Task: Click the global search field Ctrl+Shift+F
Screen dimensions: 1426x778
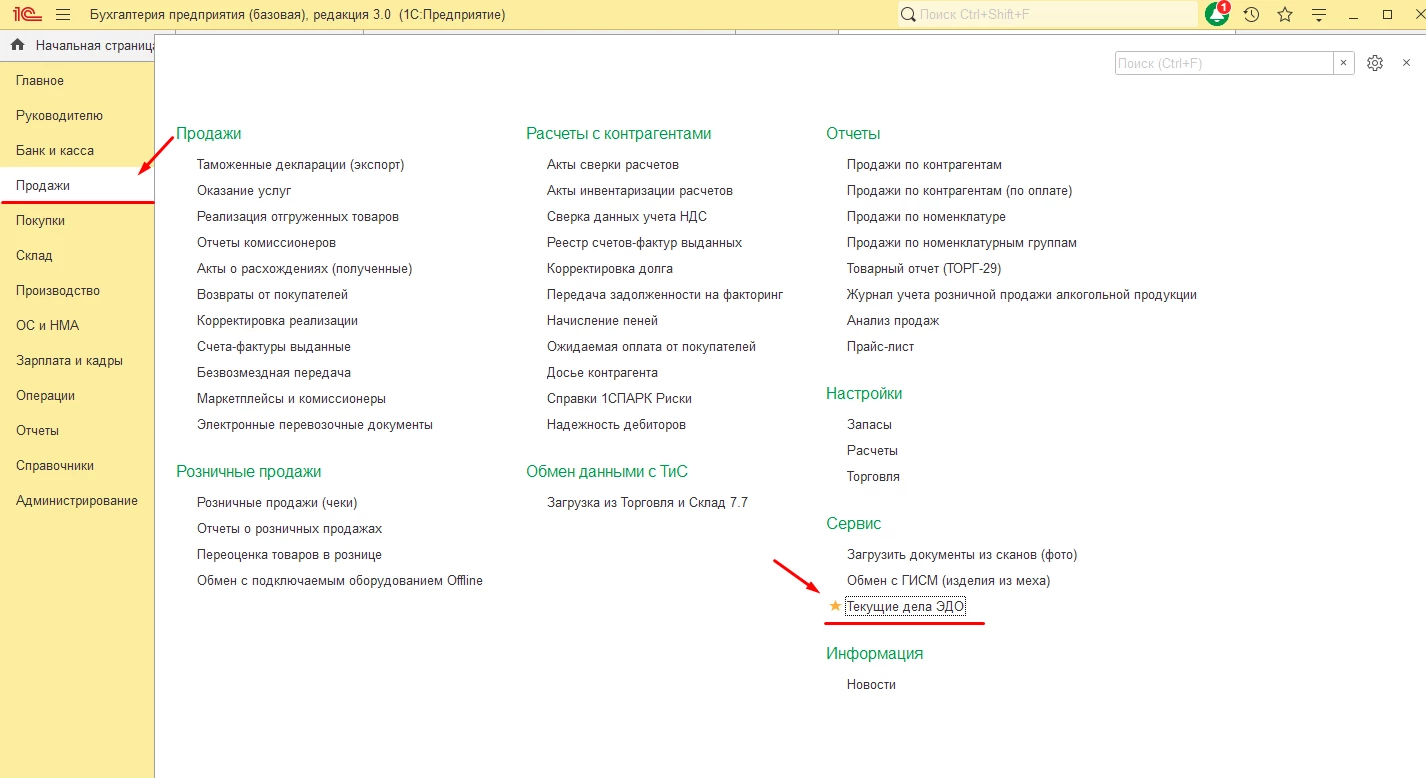Action: [x=1050, y=15]
